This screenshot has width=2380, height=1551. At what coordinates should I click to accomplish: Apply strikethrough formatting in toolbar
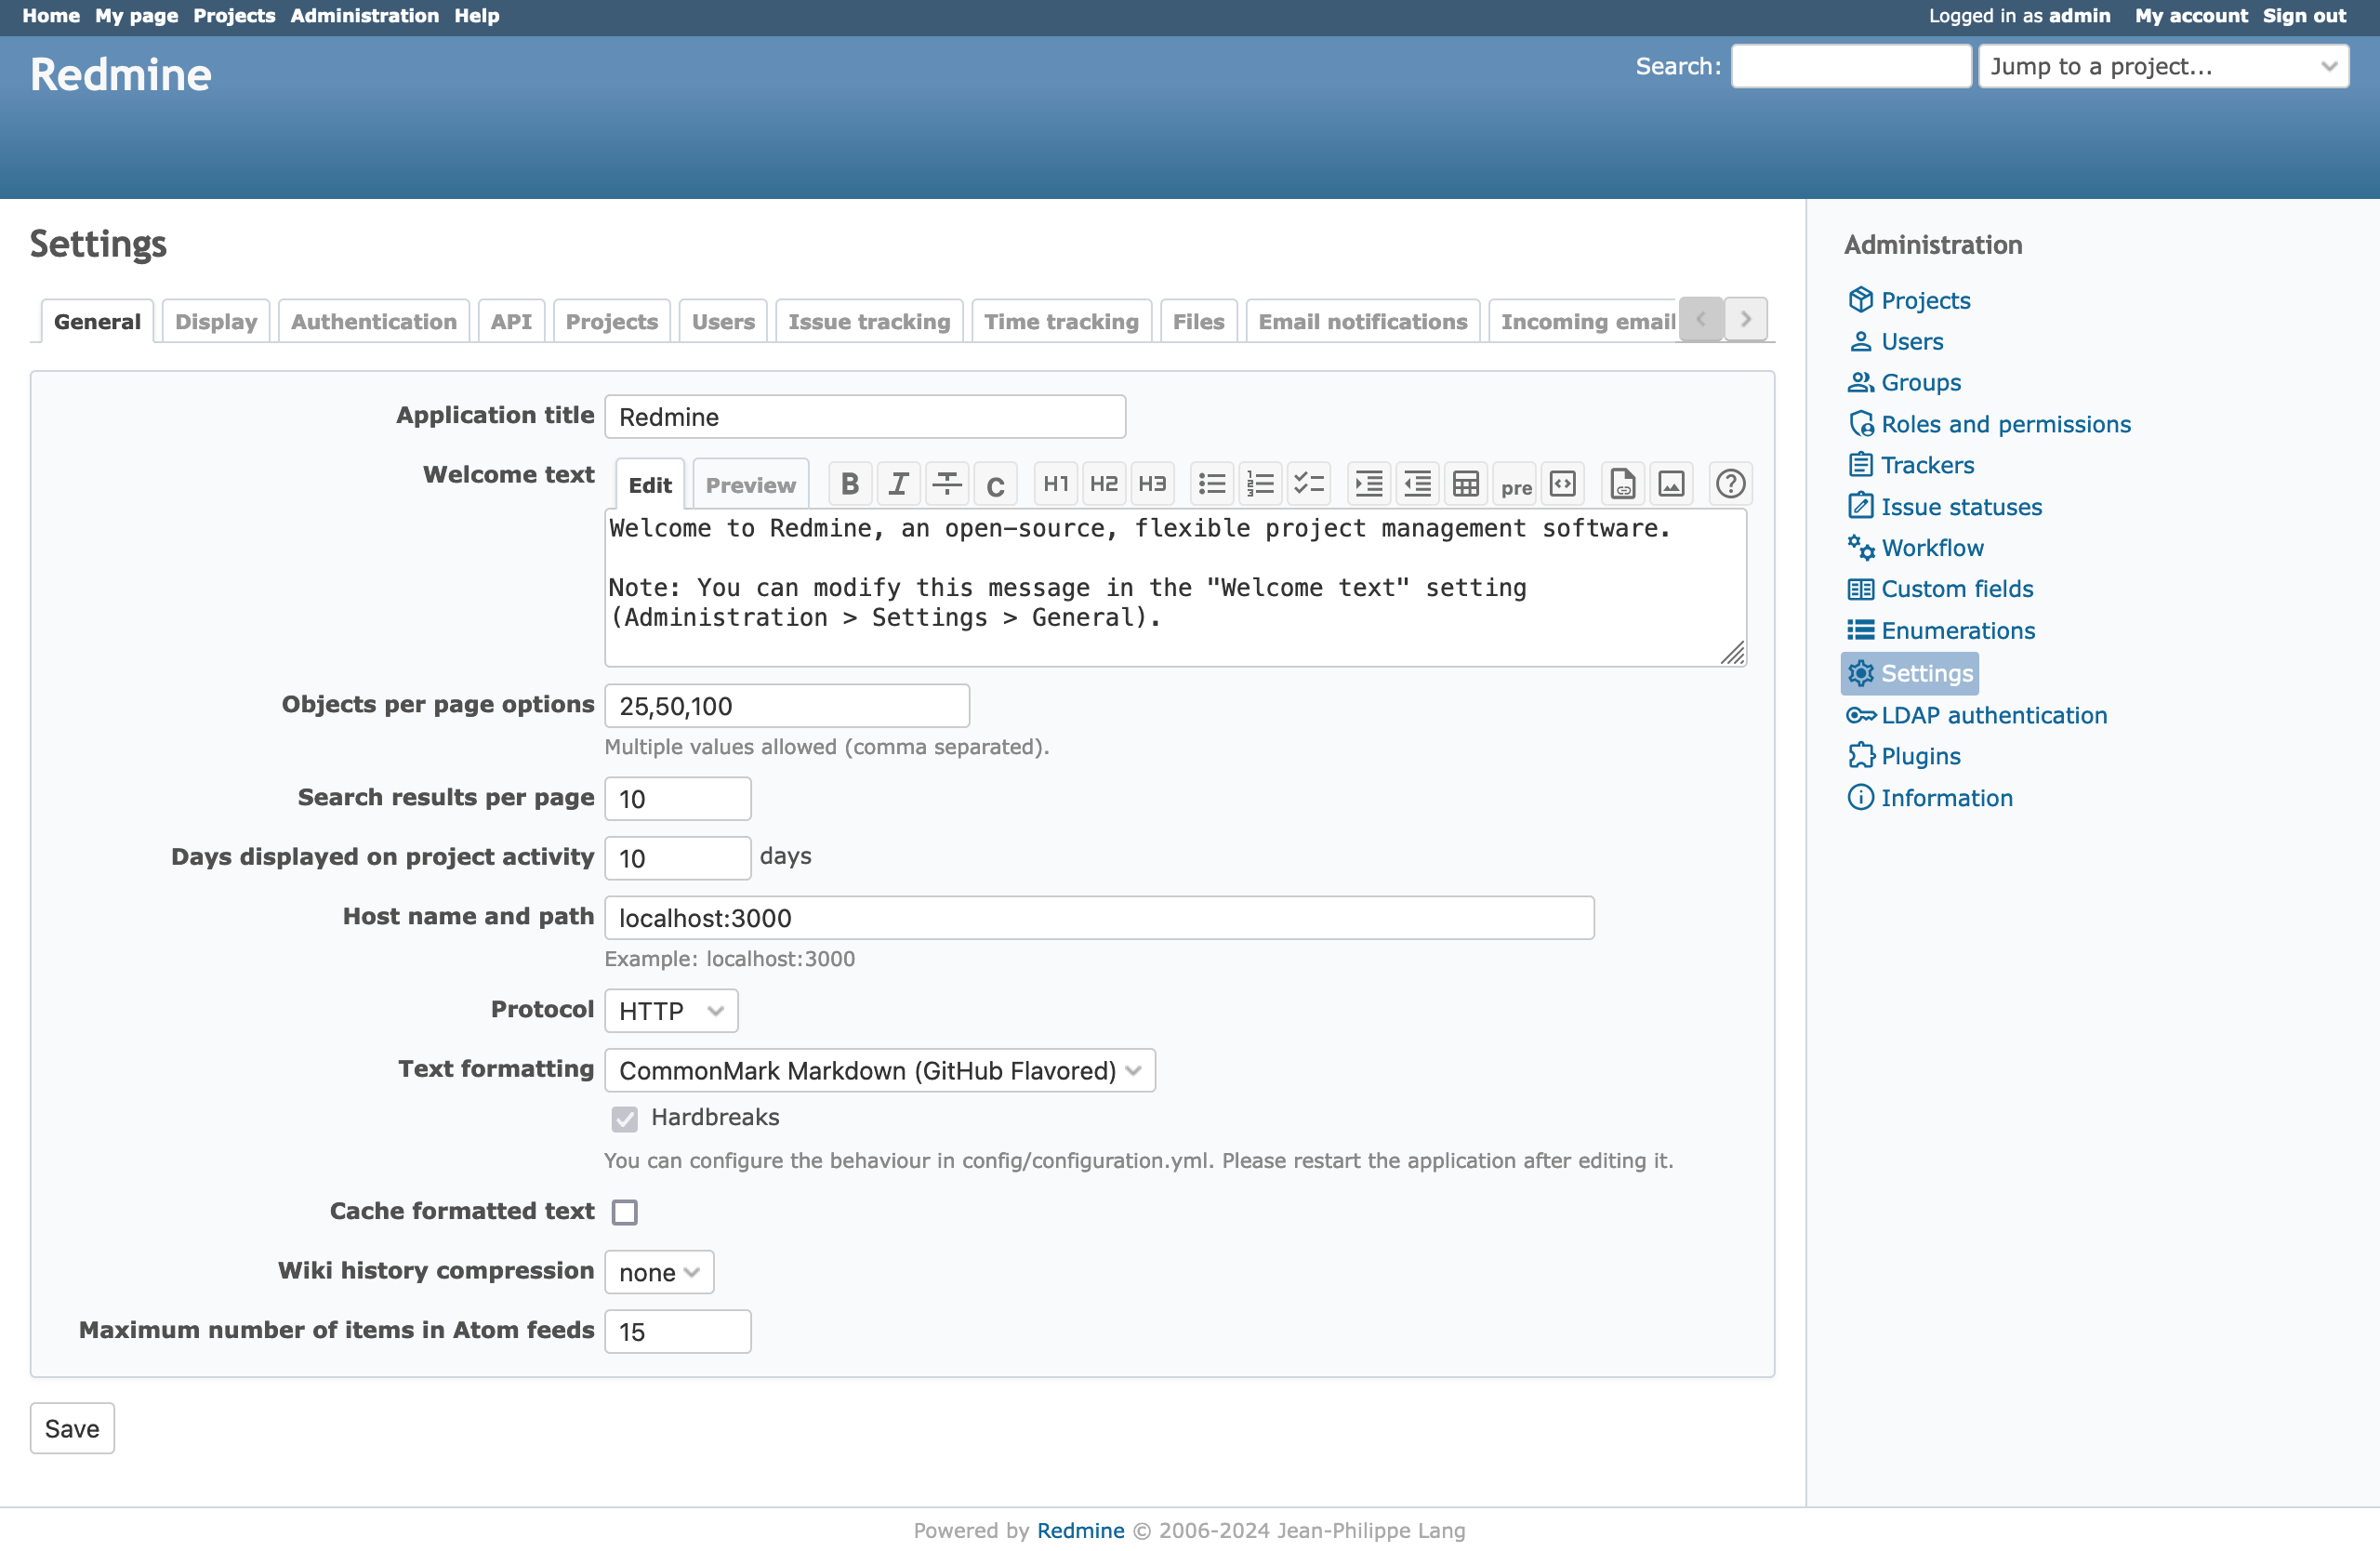(x=946, y=485)
